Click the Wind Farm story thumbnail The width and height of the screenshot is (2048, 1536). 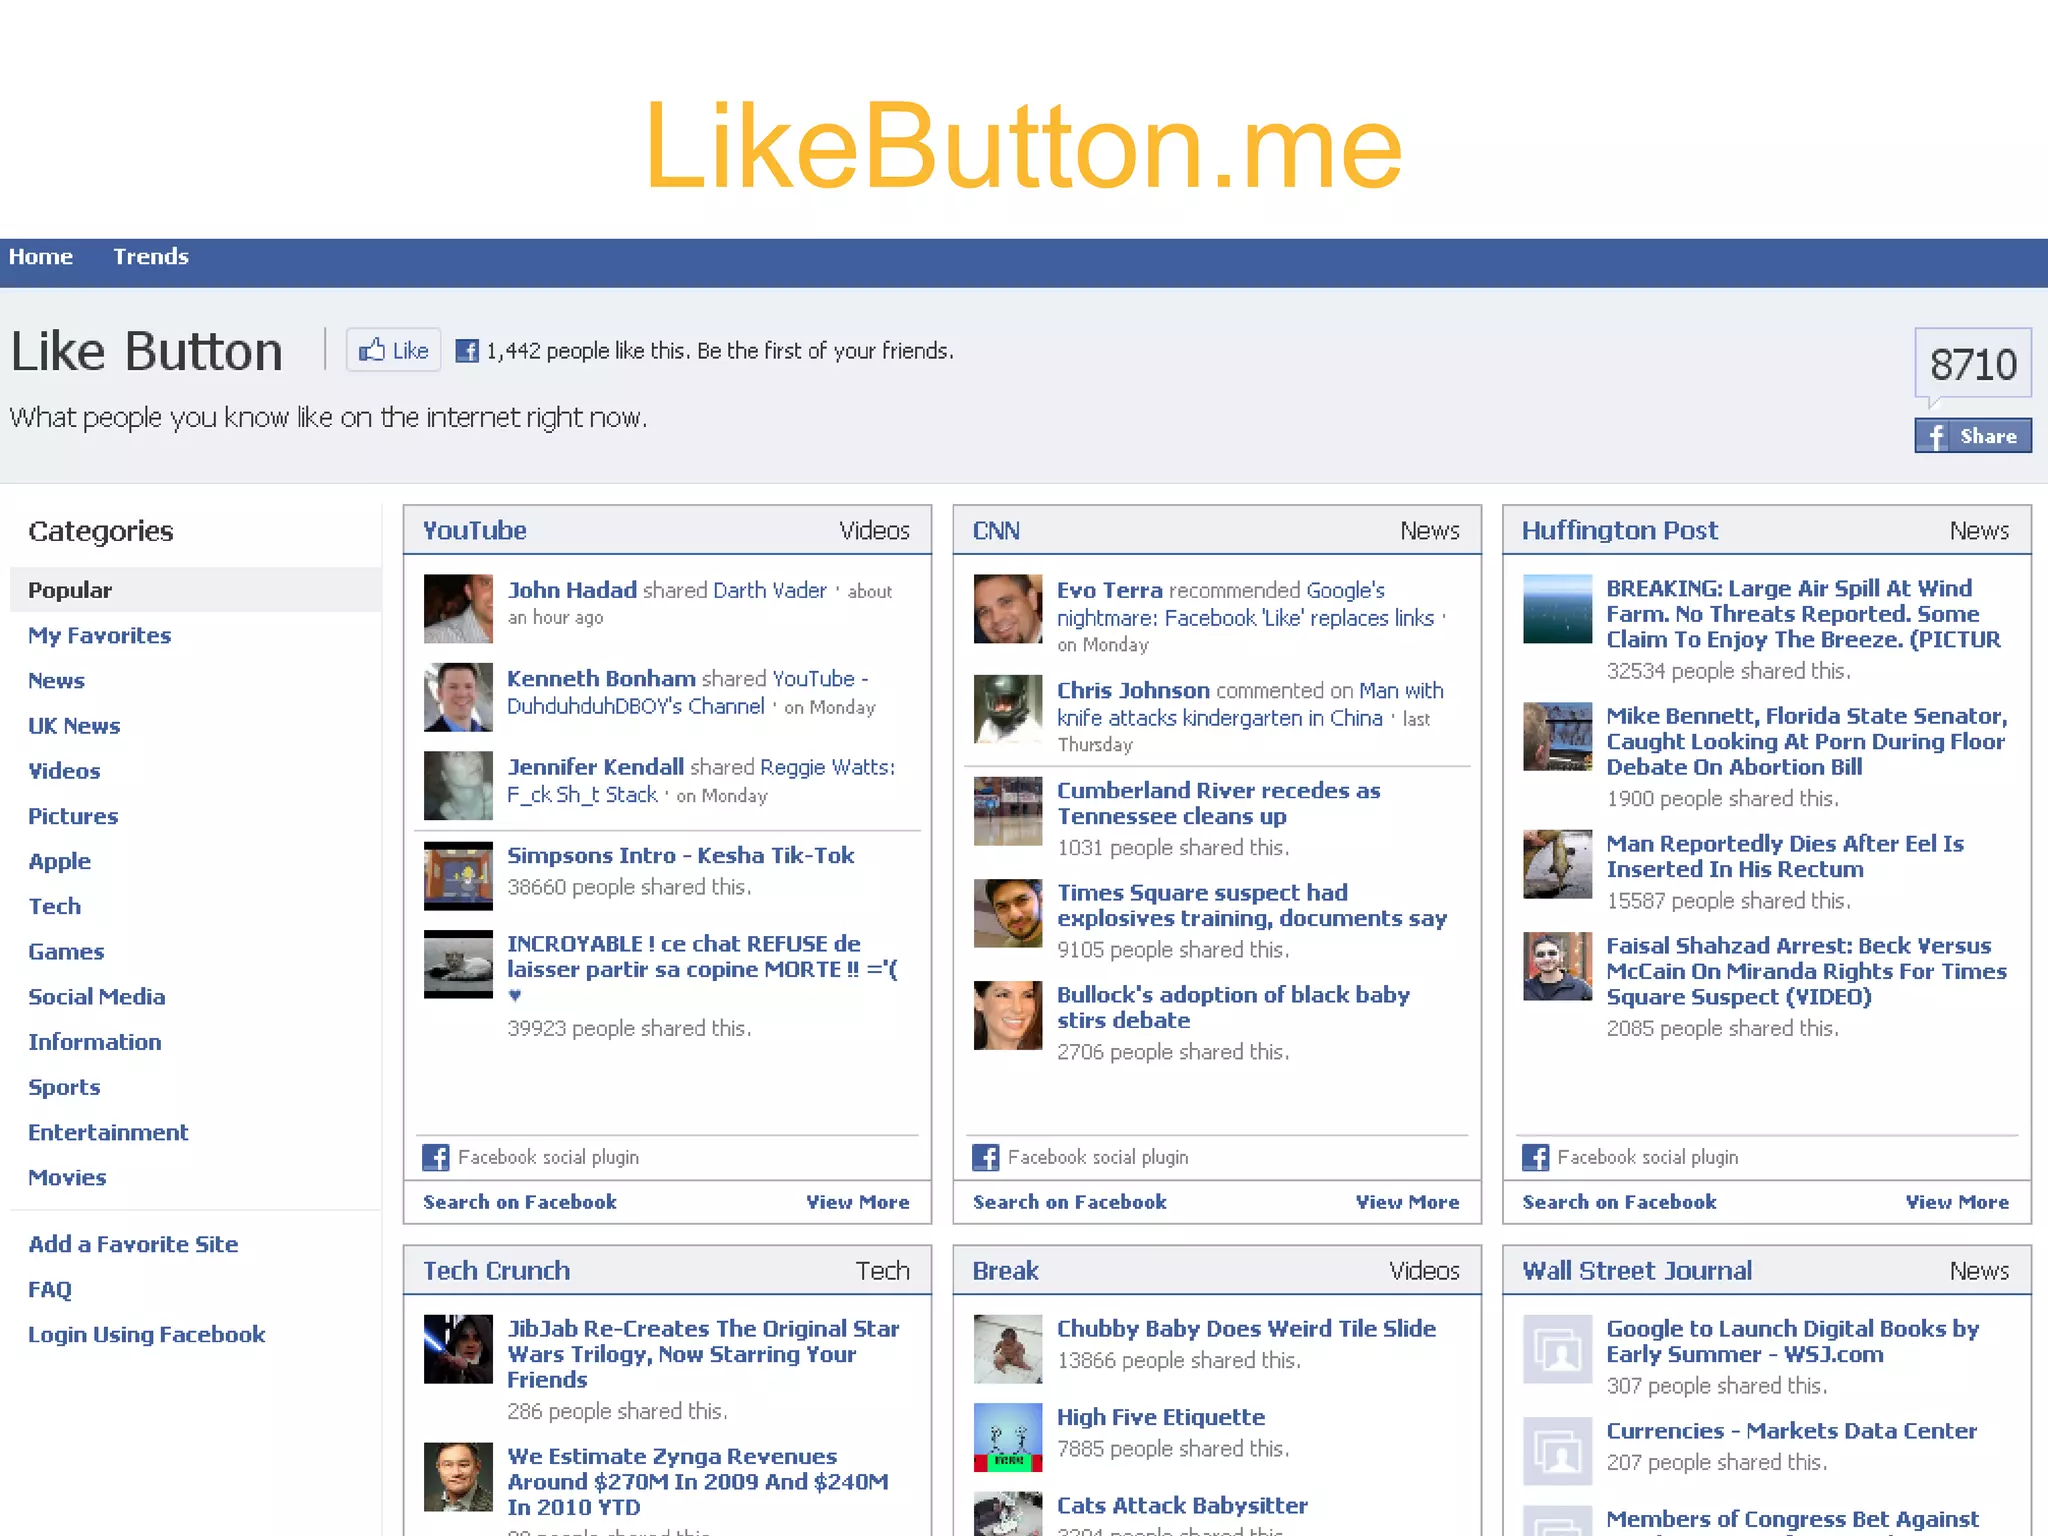click(1557, 608)
